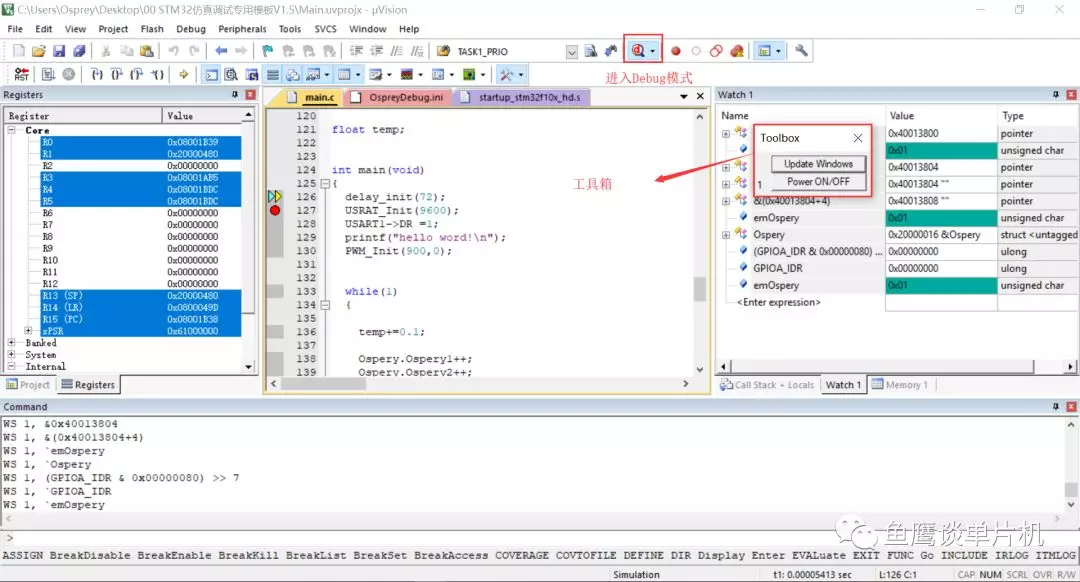Viewport: 1080px width, 582px height.
Task: Toggle auto-hide pin on Command panel
Action: pos(1055,407)
